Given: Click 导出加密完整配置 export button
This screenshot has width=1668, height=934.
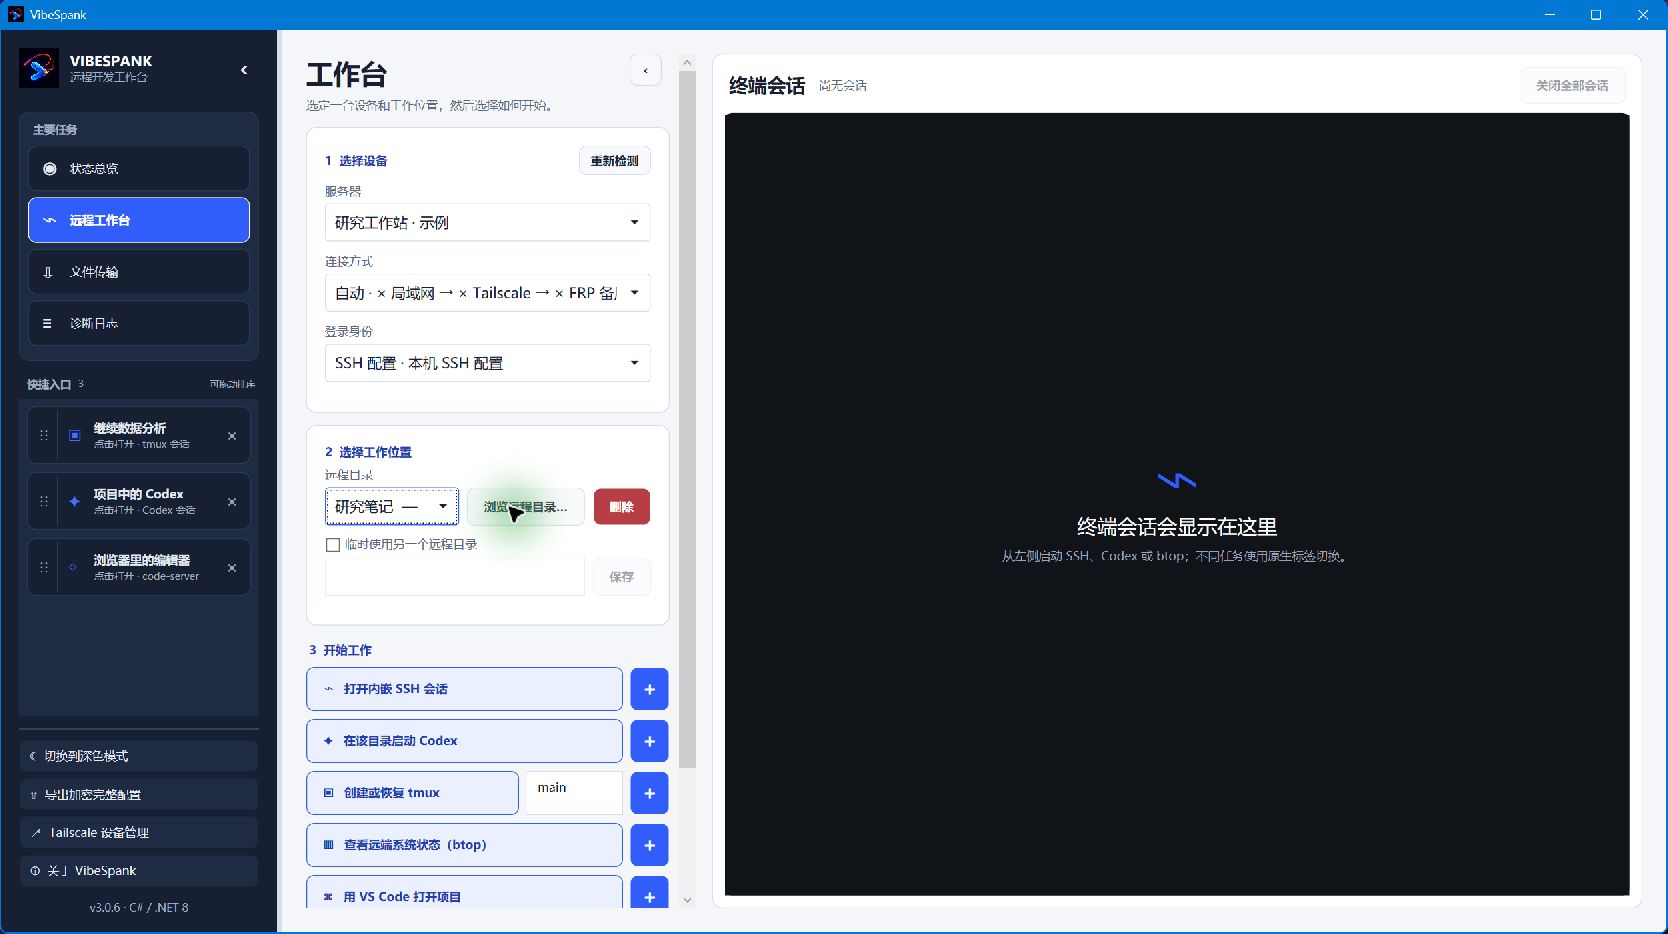Looking at the screenshot, I should [x=139, y=794].
